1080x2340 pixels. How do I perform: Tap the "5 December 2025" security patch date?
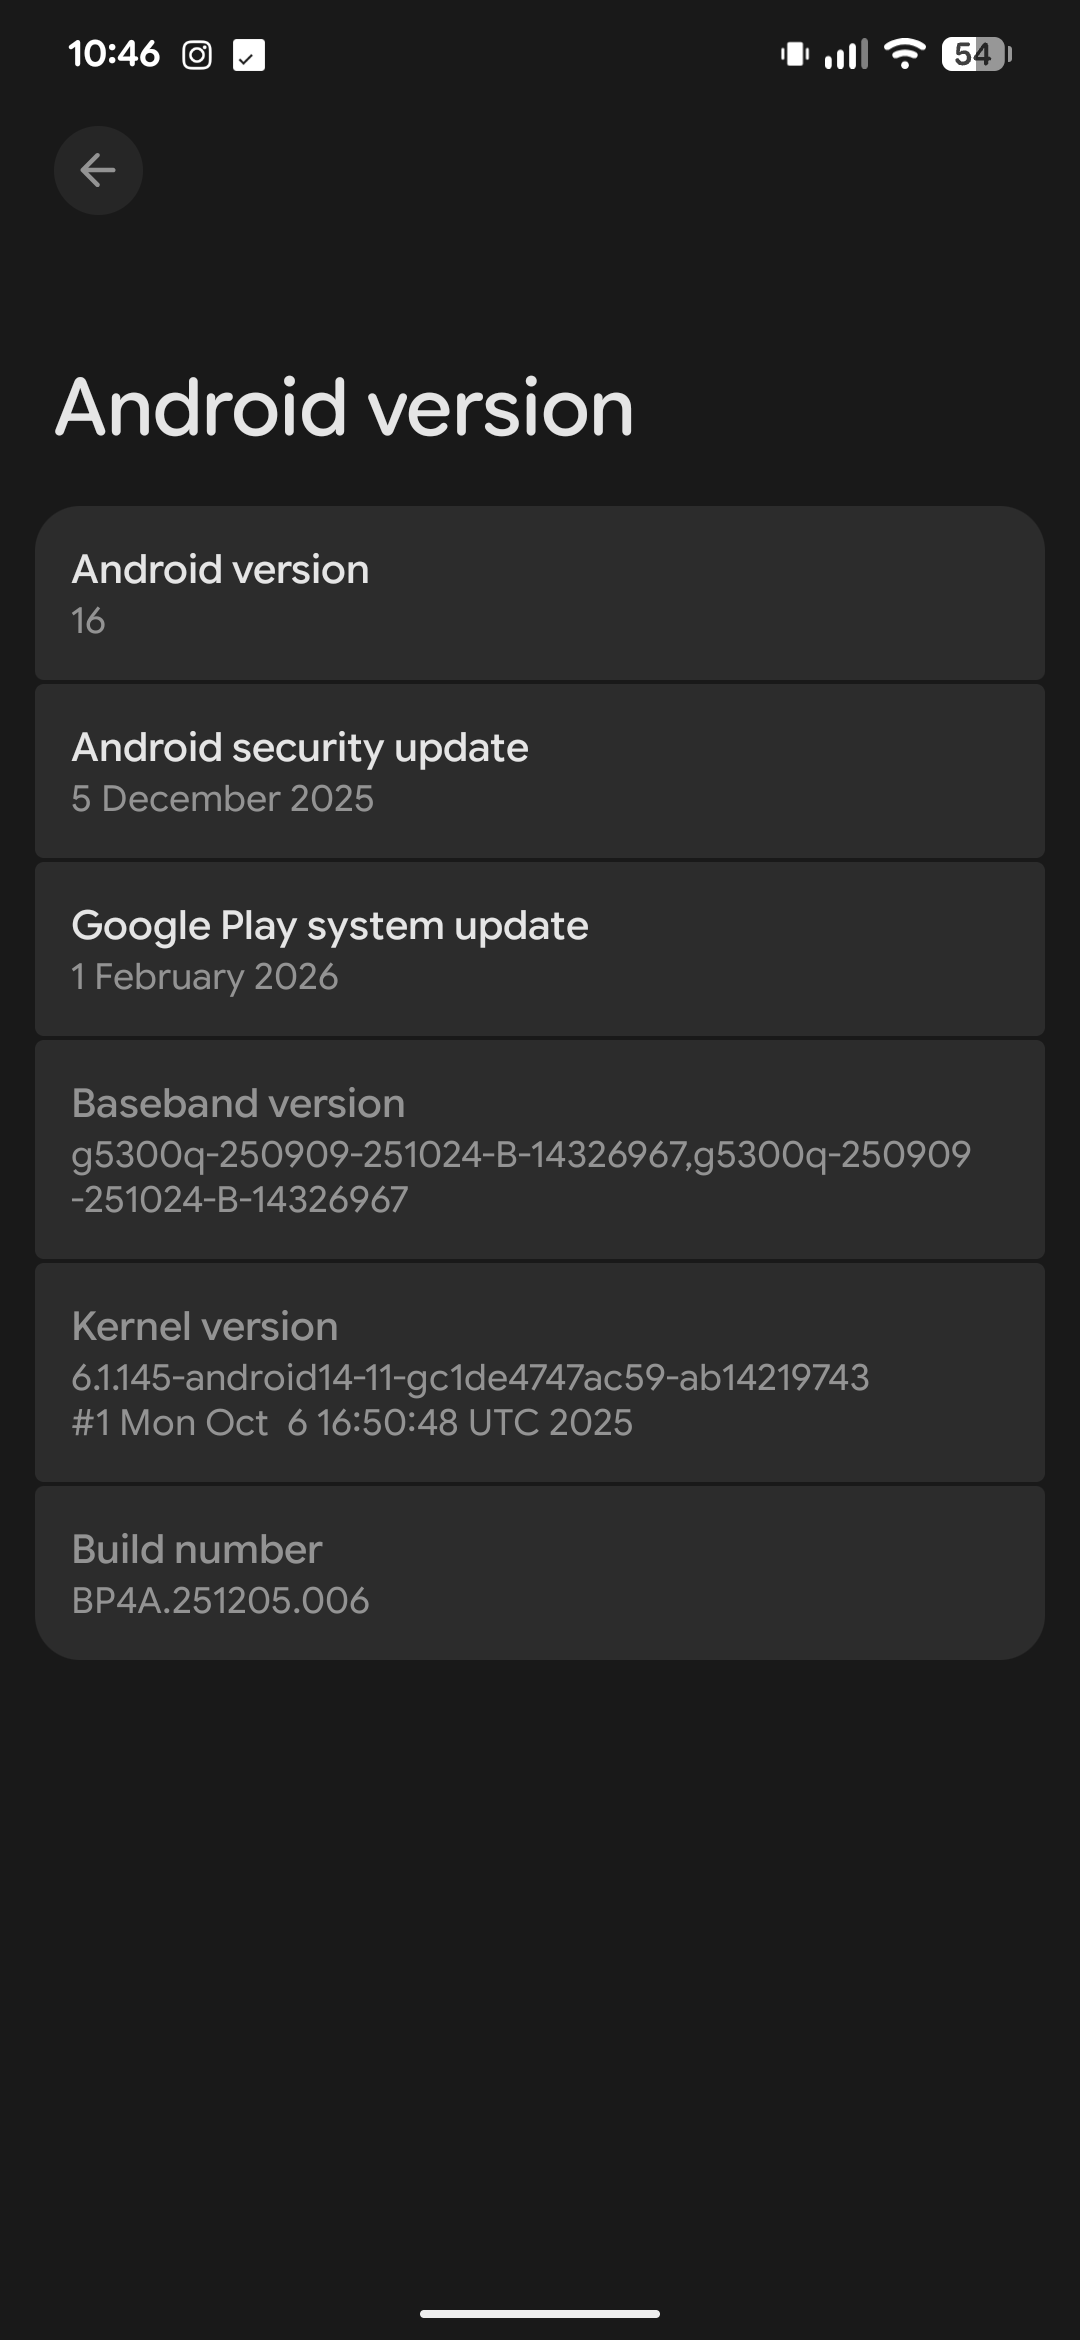[x=222, y=799]
